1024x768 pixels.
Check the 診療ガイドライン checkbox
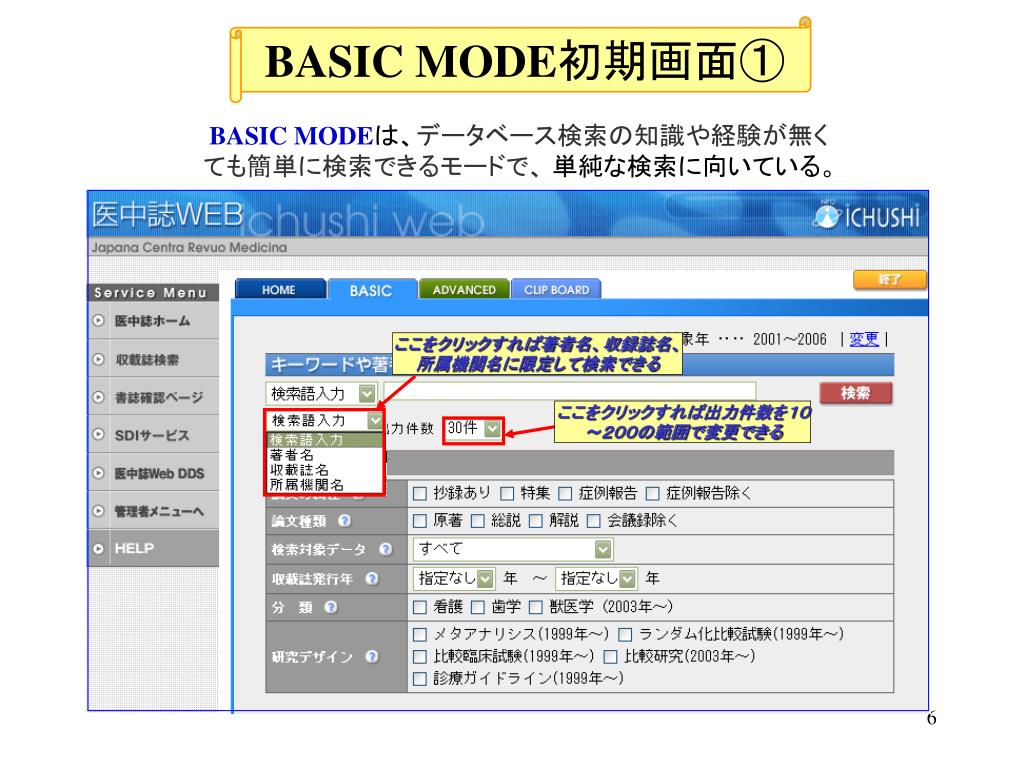coord(420,679)
